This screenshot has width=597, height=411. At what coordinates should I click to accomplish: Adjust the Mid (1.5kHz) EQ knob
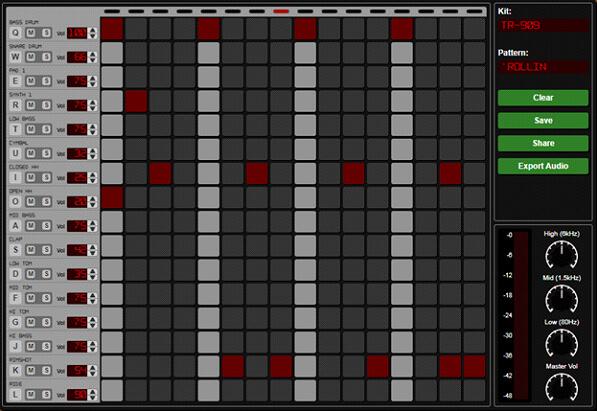click(562, 299)
